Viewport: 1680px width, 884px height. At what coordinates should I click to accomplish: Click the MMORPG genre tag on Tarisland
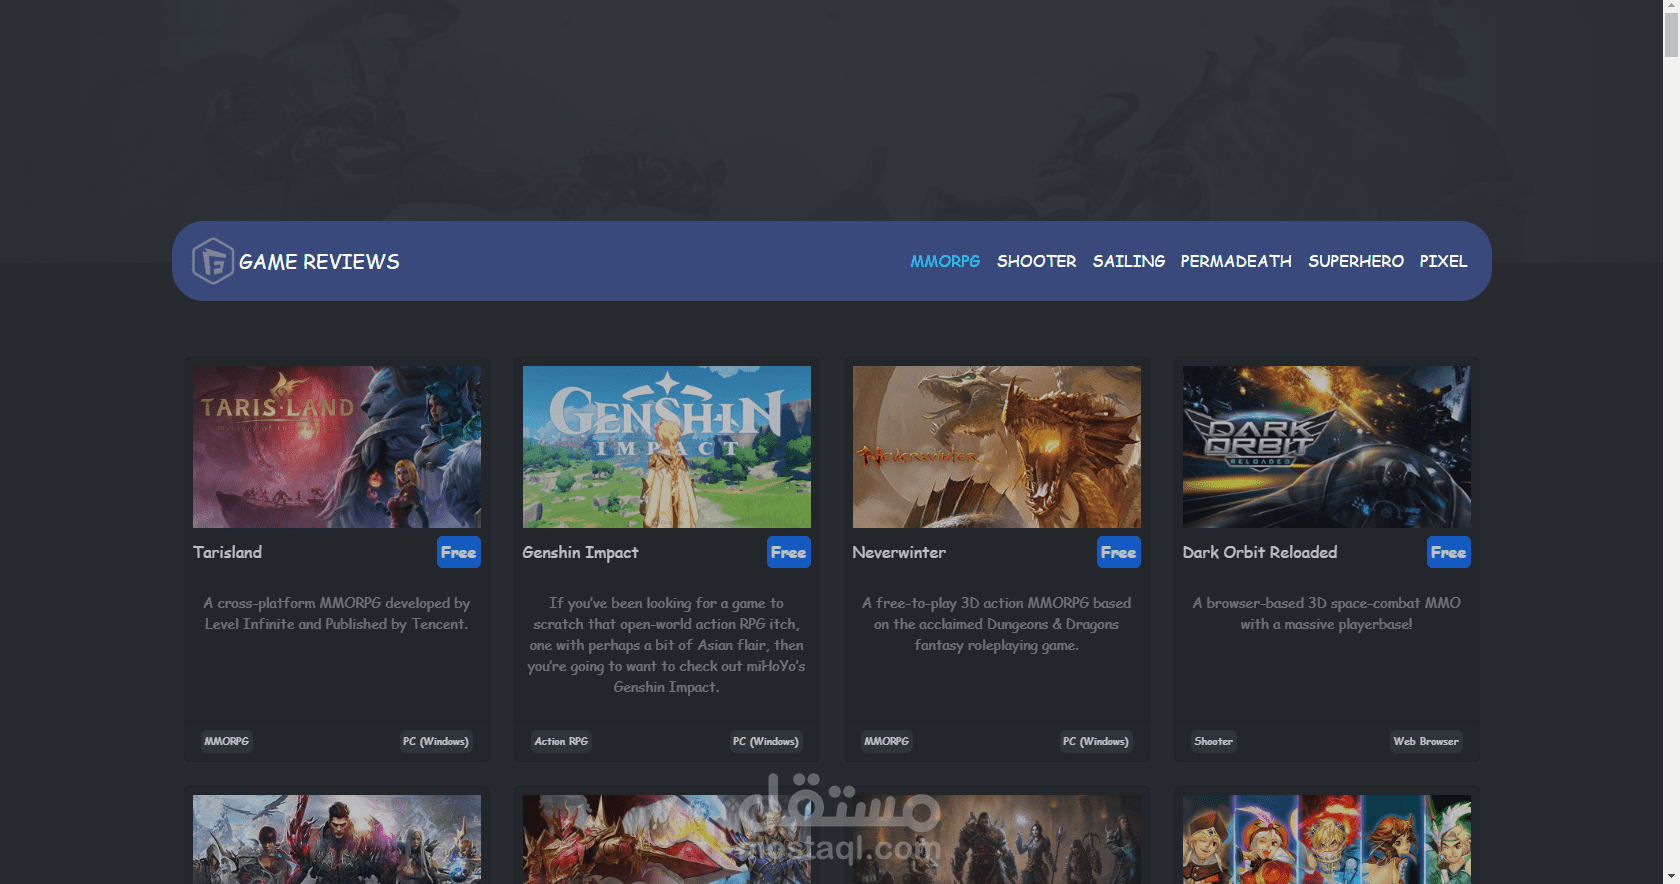(227, 741)
